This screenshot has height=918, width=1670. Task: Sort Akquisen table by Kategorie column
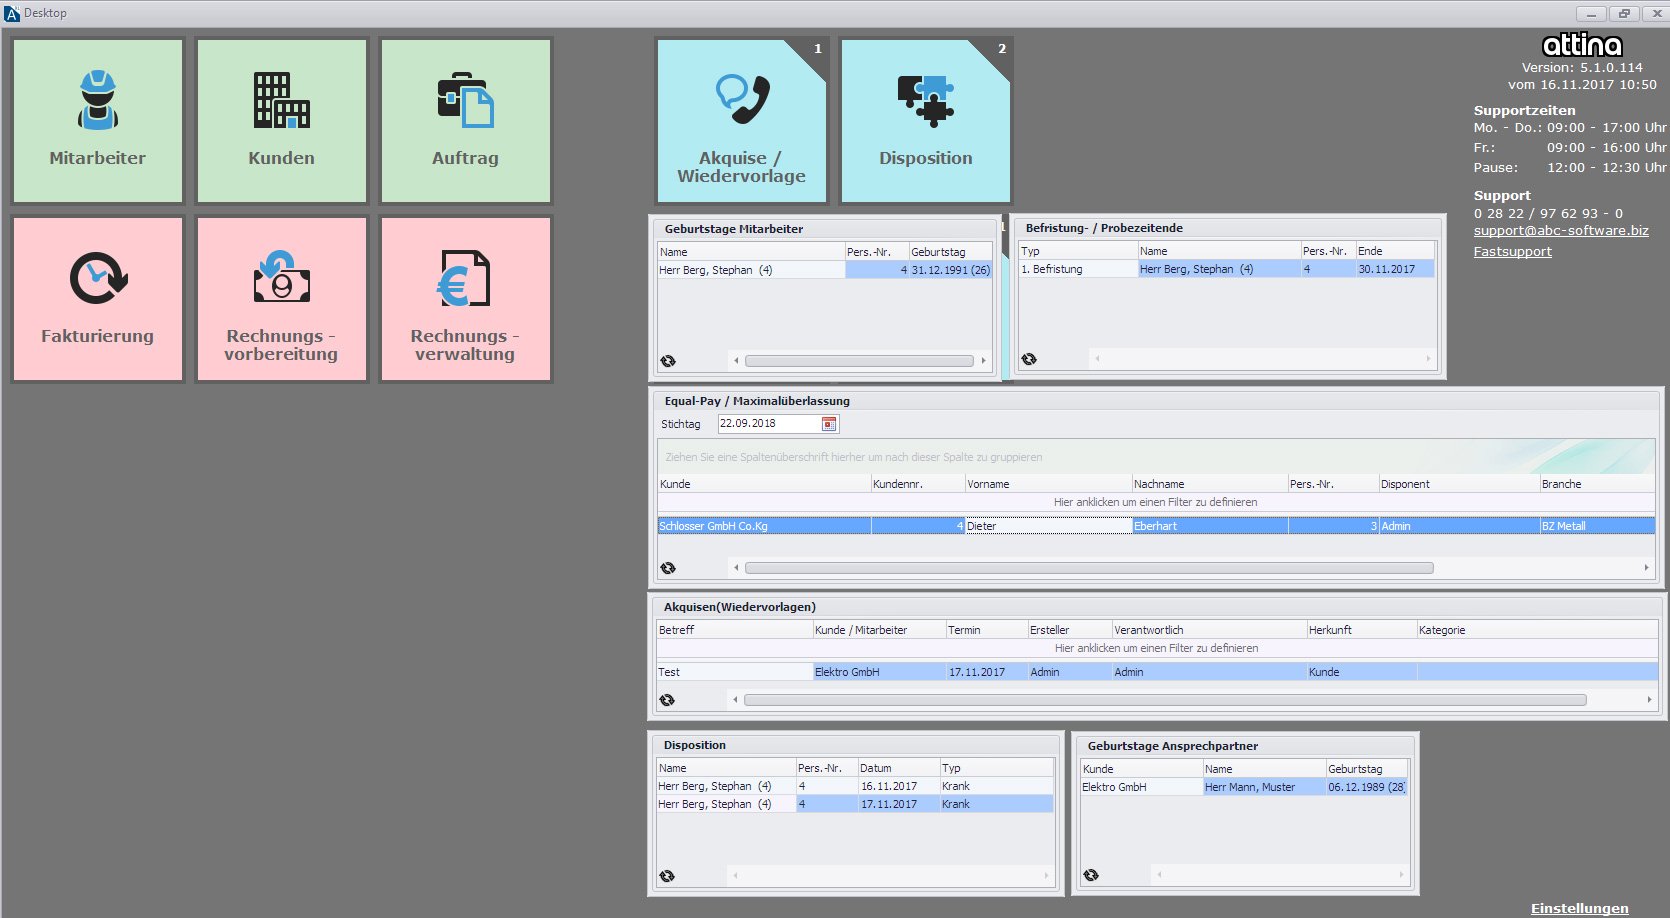(1536, 630)
